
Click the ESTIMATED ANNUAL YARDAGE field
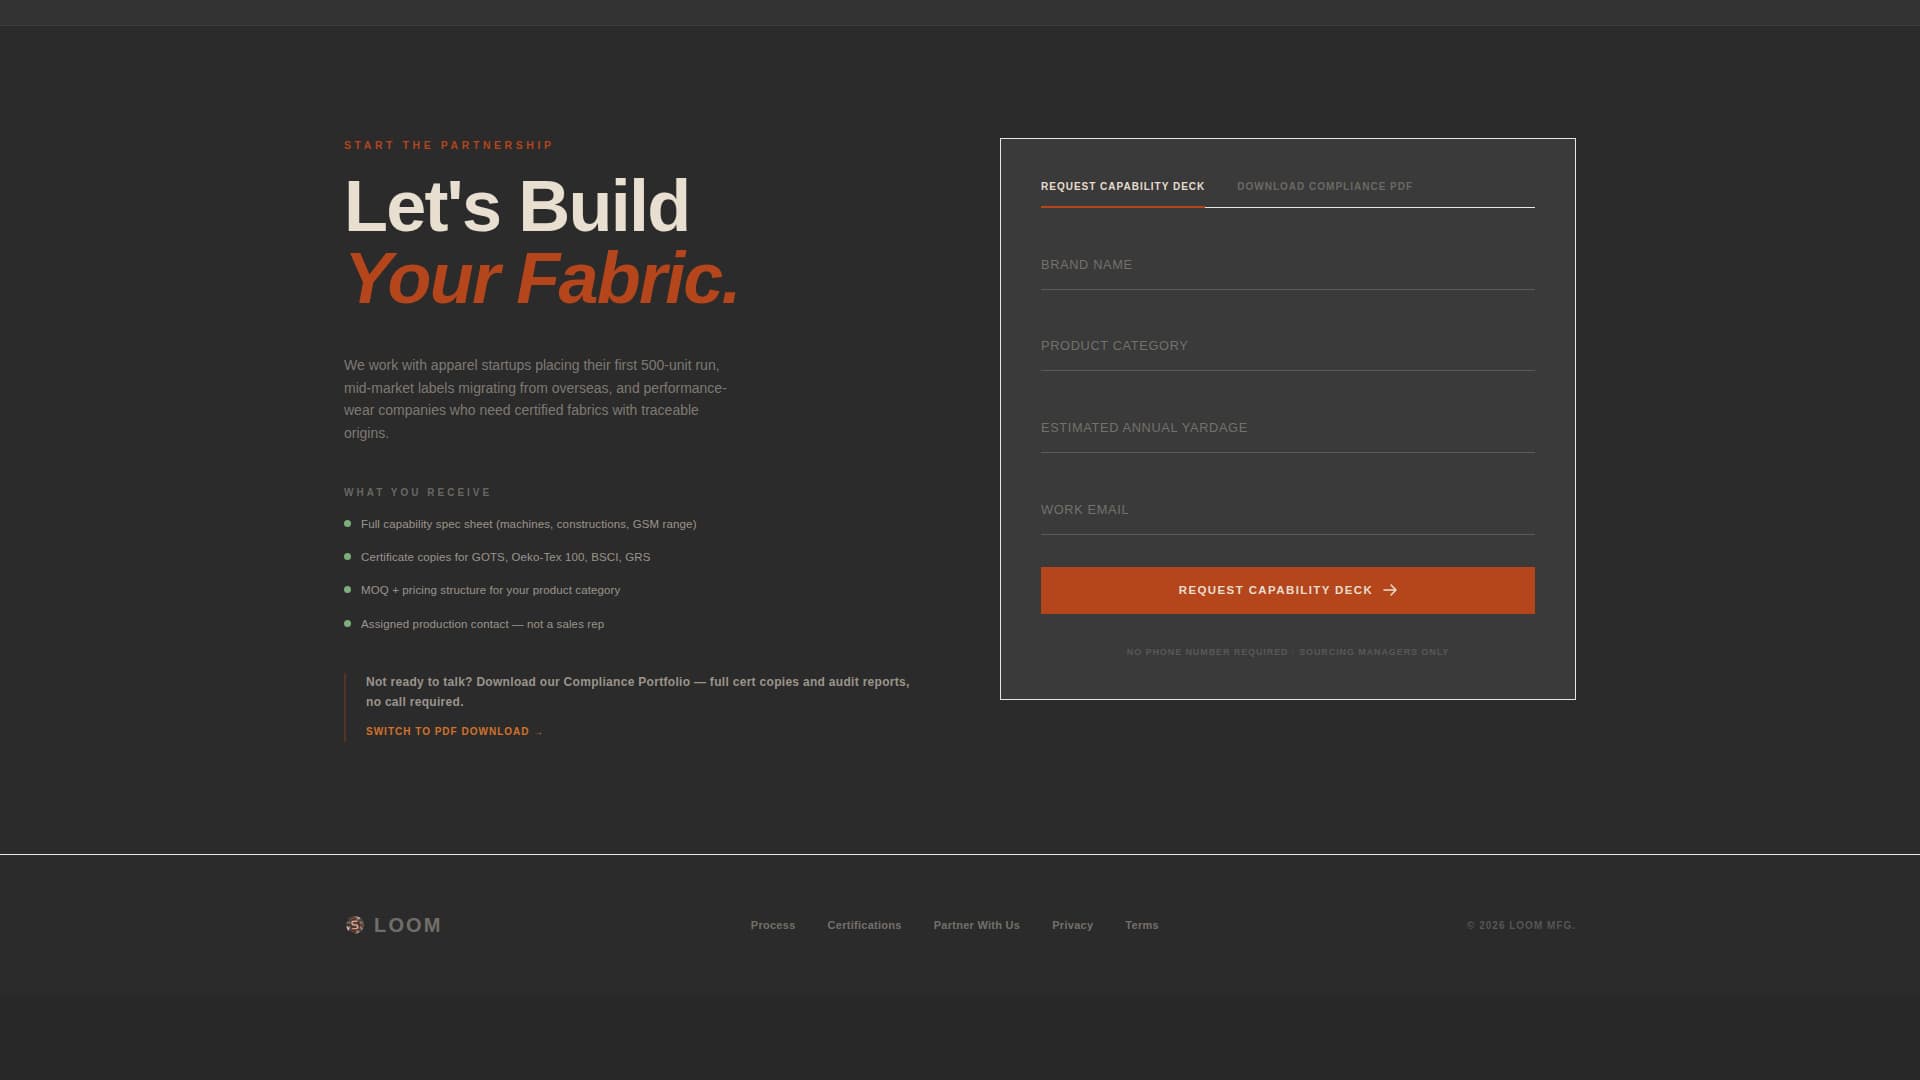click(1287, 433)
